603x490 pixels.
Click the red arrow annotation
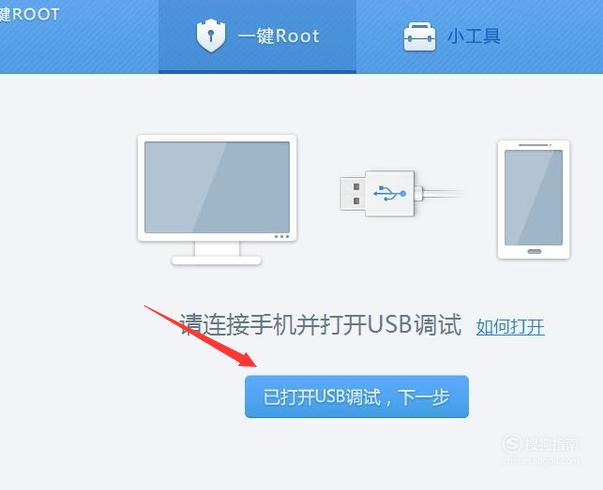point(200,335)
